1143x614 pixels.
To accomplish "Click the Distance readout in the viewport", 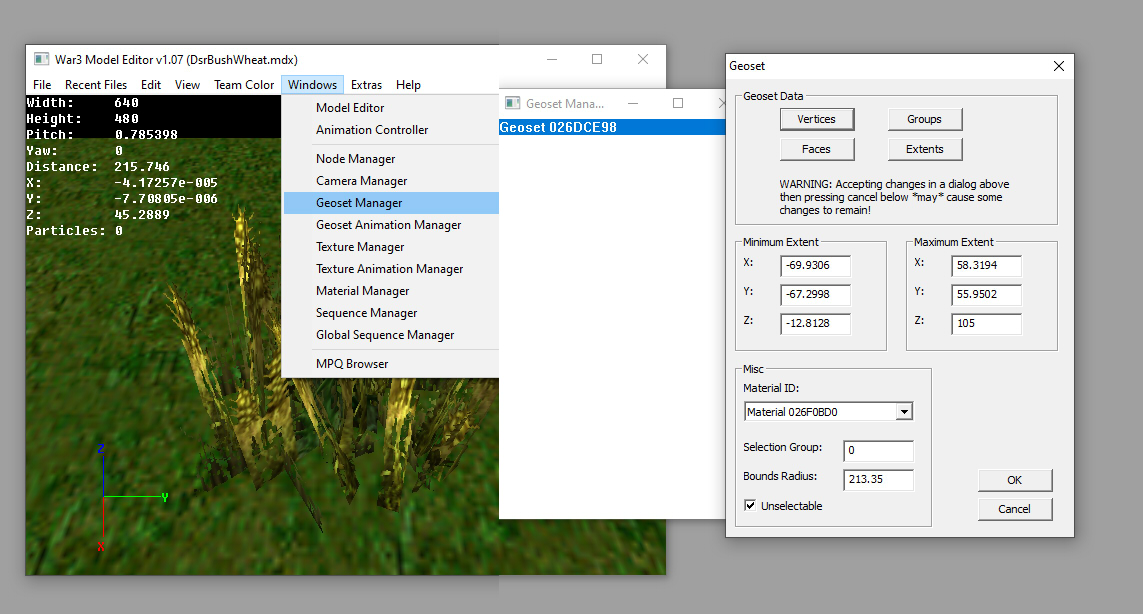I will pyautogui.click(x=98, y=166).
